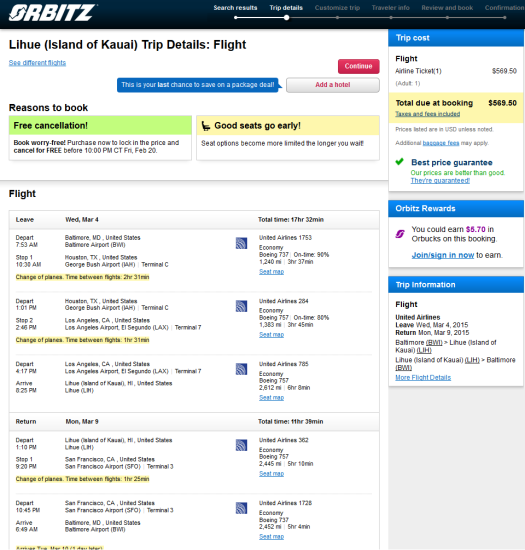This screenshot has height=550, width=525.
Task: Open Join/sign in now link
Action: [x=443, y=255]
